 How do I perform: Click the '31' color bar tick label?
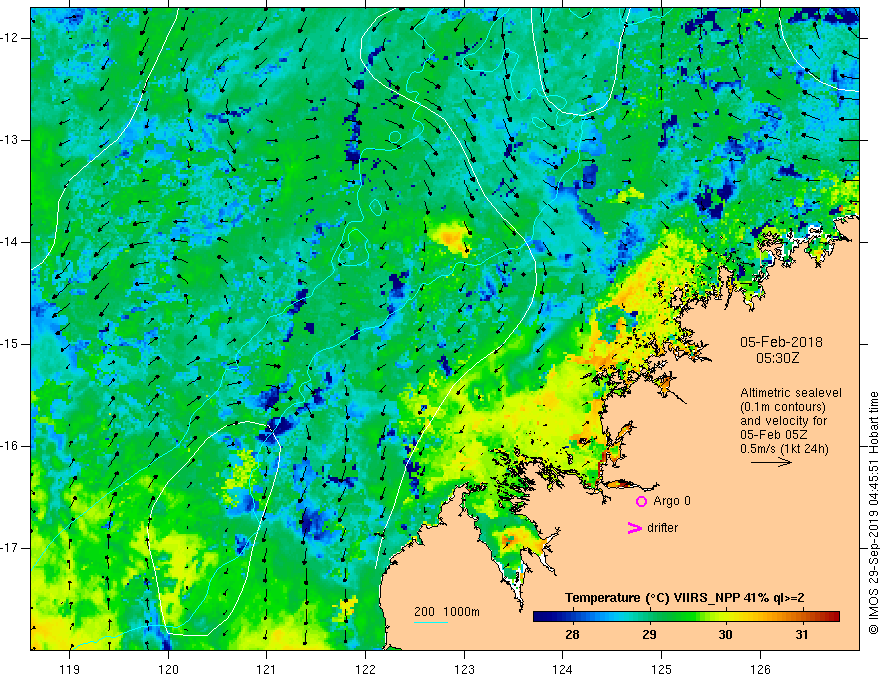pyautogui.click(x=802, y=635)
